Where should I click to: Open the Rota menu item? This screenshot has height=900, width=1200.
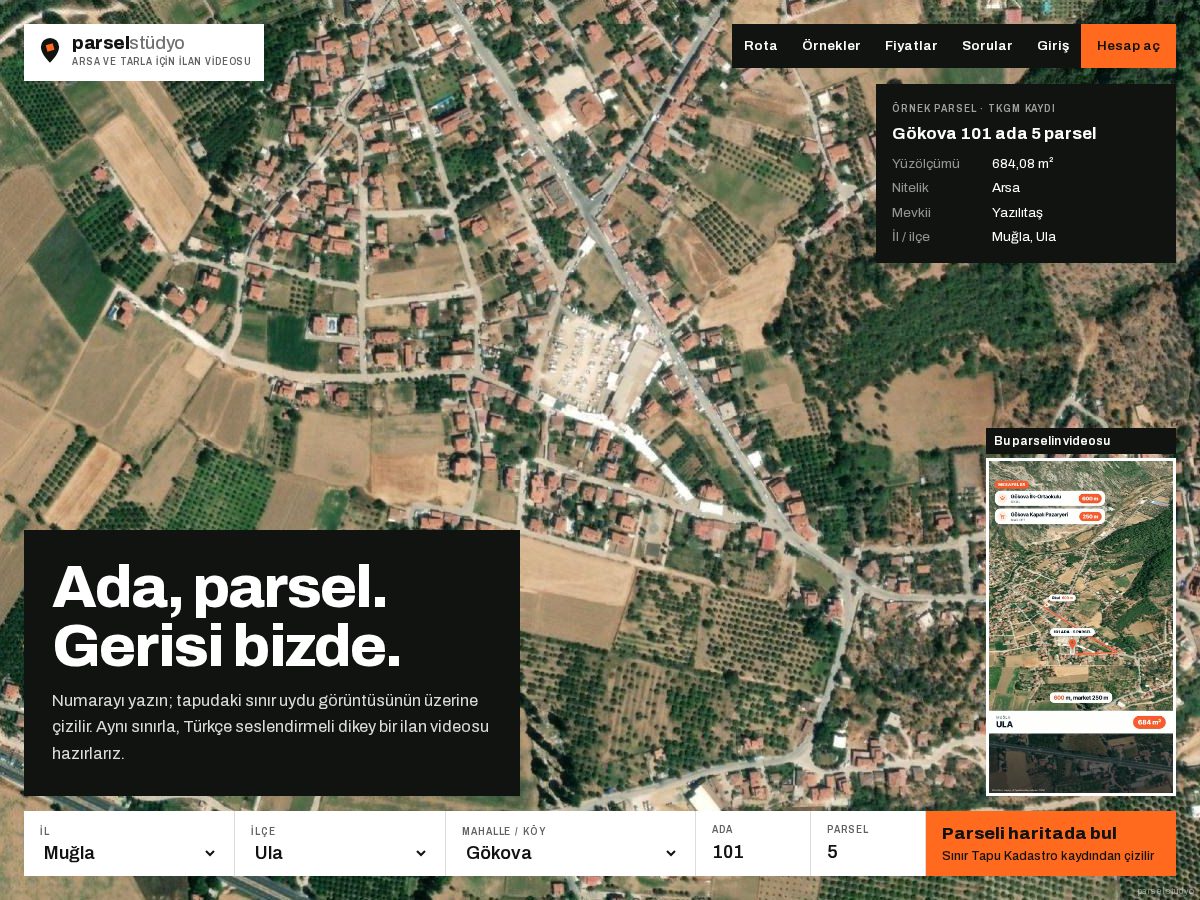[760, 46]
